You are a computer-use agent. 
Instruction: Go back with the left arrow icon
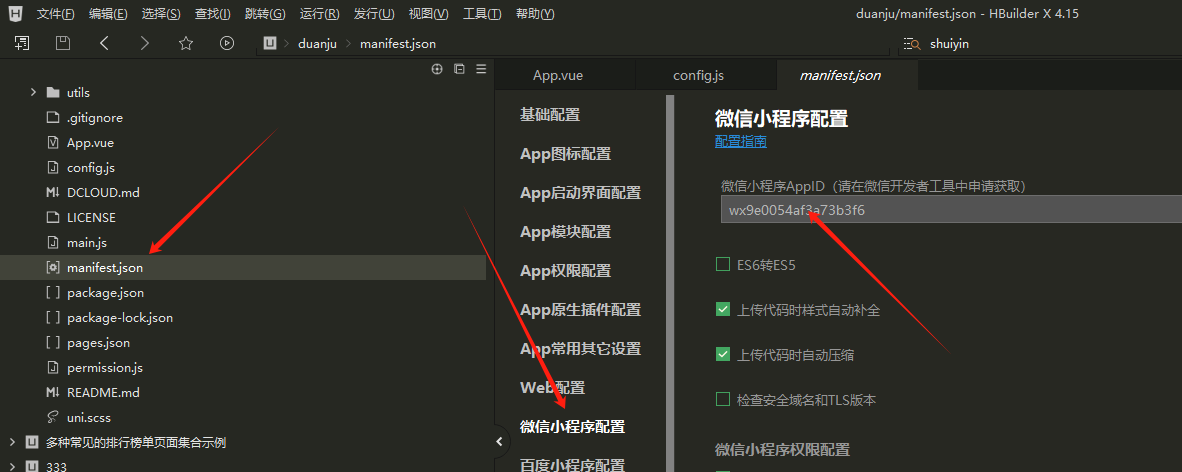[104, 44]
